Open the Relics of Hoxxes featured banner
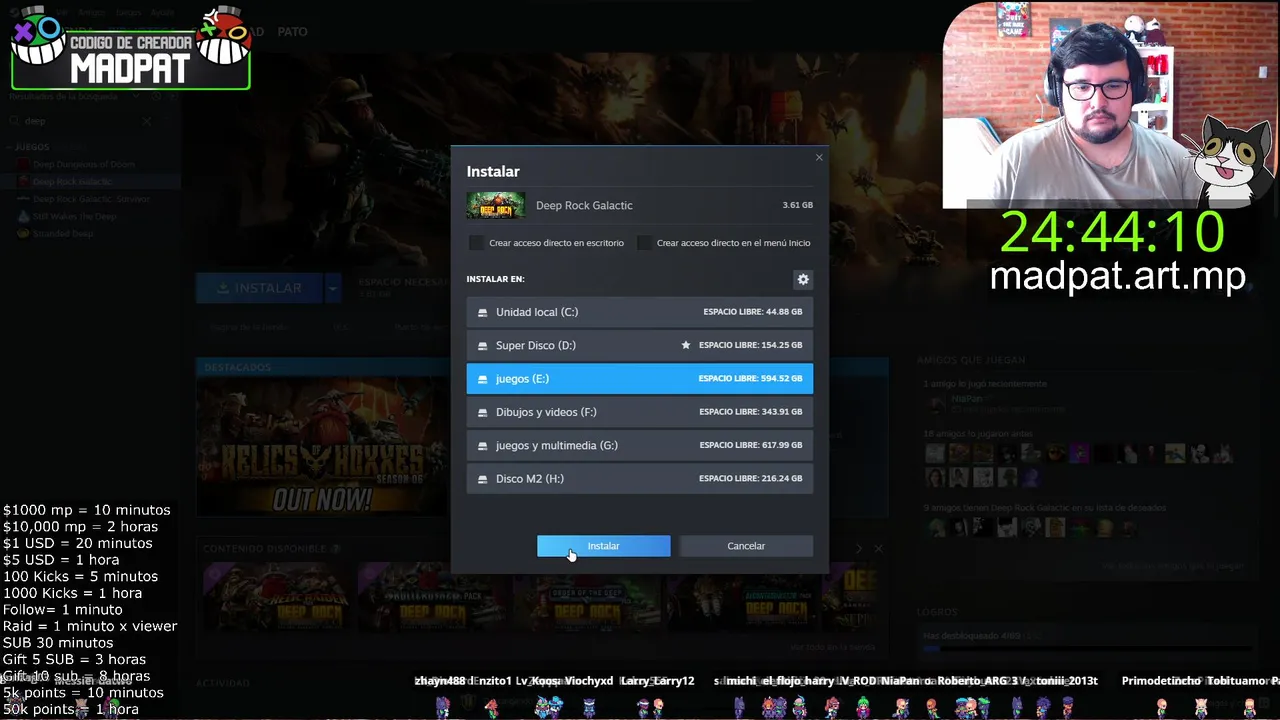 click(x=322, y=445)
